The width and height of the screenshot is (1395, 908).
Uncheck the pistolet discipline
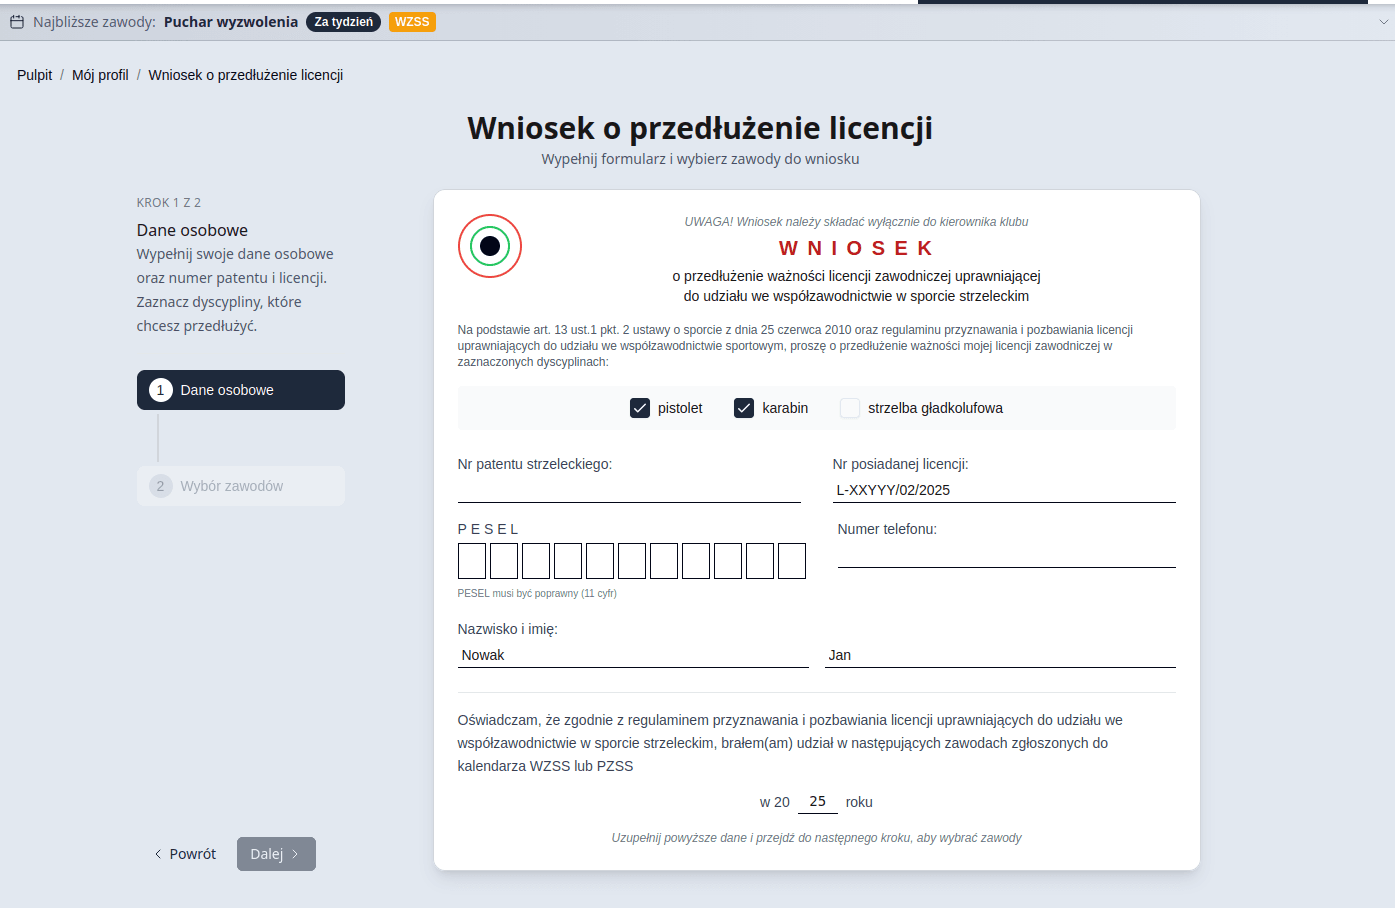[x=639, y=408]
